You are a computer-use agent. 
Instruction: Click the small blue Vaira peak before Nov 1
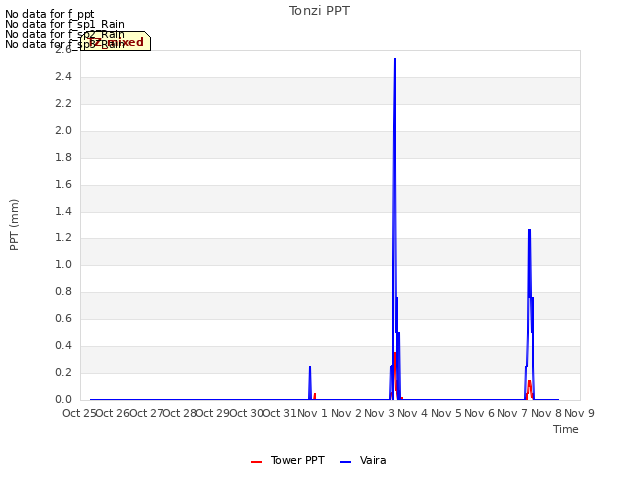coord(310,367)
